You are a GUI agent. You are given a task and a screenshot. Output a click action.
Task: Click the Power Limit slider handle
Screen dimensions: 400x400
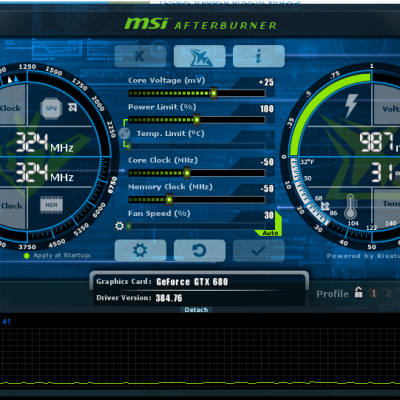tap(197, 120)
